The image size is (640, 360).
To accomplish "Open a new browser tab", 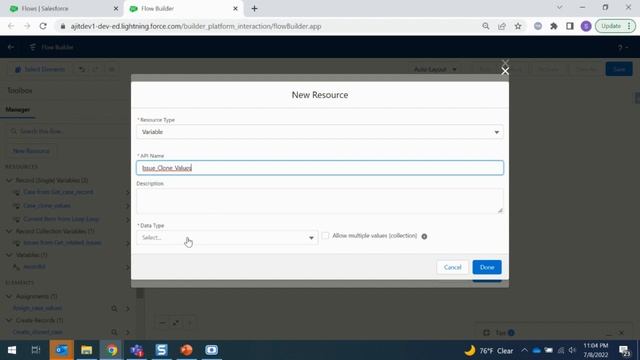I will click(254, 9).
